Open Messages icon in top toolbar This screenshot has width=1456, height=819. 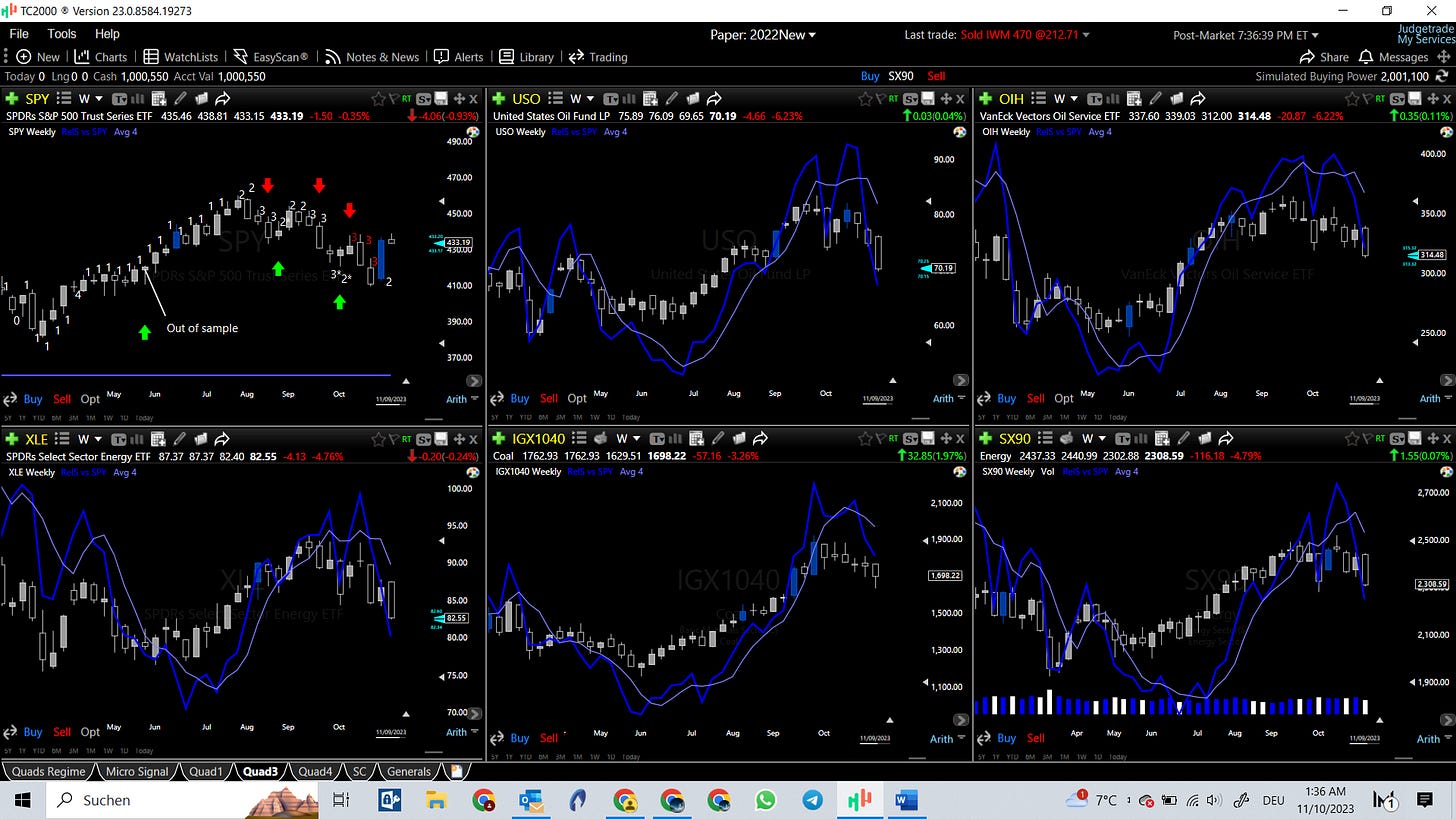pyautogui.click(x=1364, y=57)
